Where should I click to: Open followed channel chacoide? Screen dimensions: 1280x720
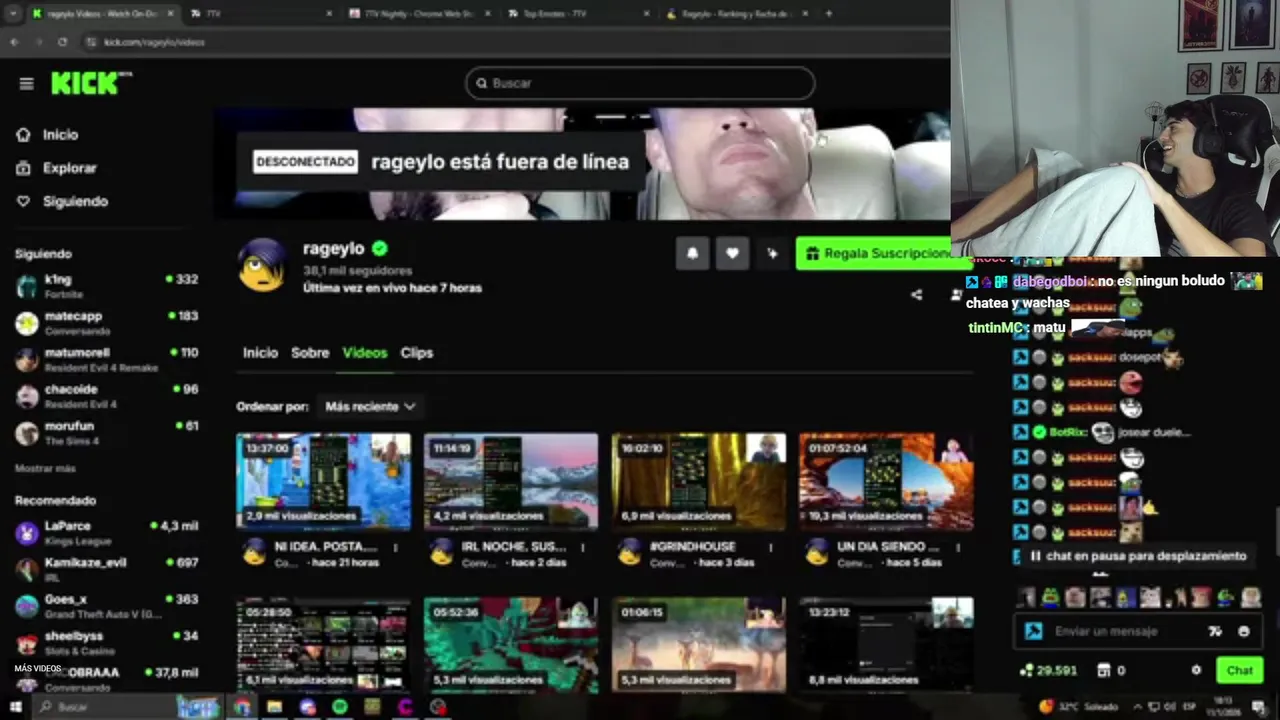[106, 396]
